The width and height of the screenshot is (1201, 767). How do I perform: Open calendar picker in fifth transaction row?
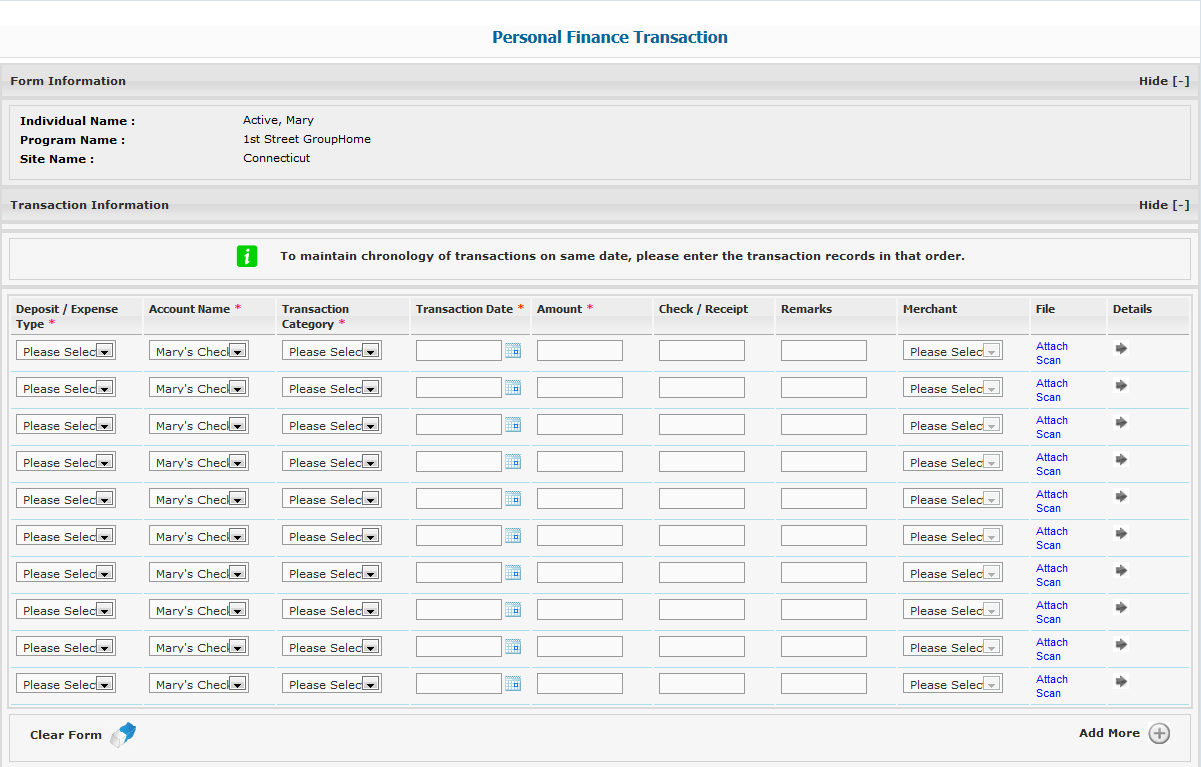513,498
